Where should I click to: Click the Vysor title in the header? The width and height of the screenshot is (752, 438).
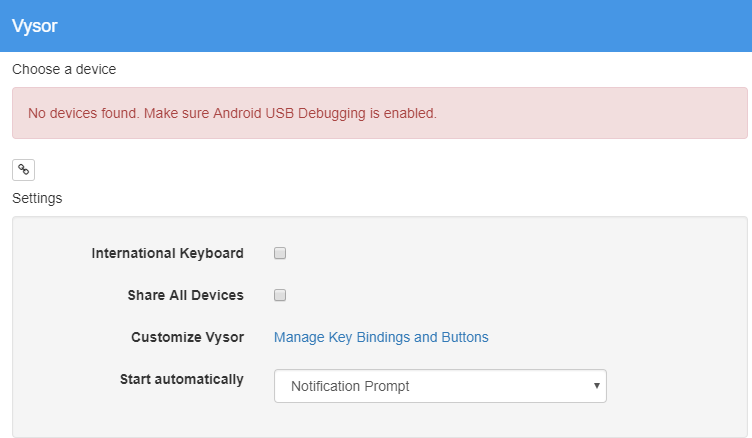pos(35,26)
